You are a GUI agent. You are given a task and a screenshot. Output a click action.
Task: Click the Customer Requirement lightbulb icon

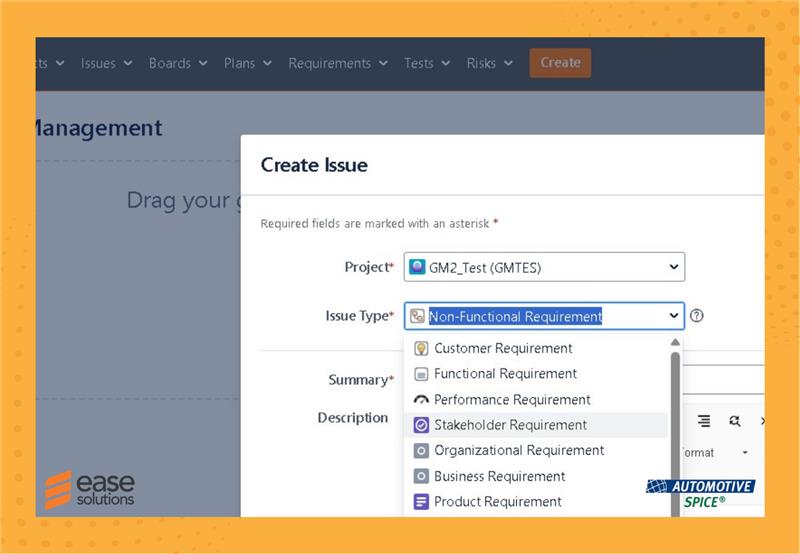pos(421,349)
